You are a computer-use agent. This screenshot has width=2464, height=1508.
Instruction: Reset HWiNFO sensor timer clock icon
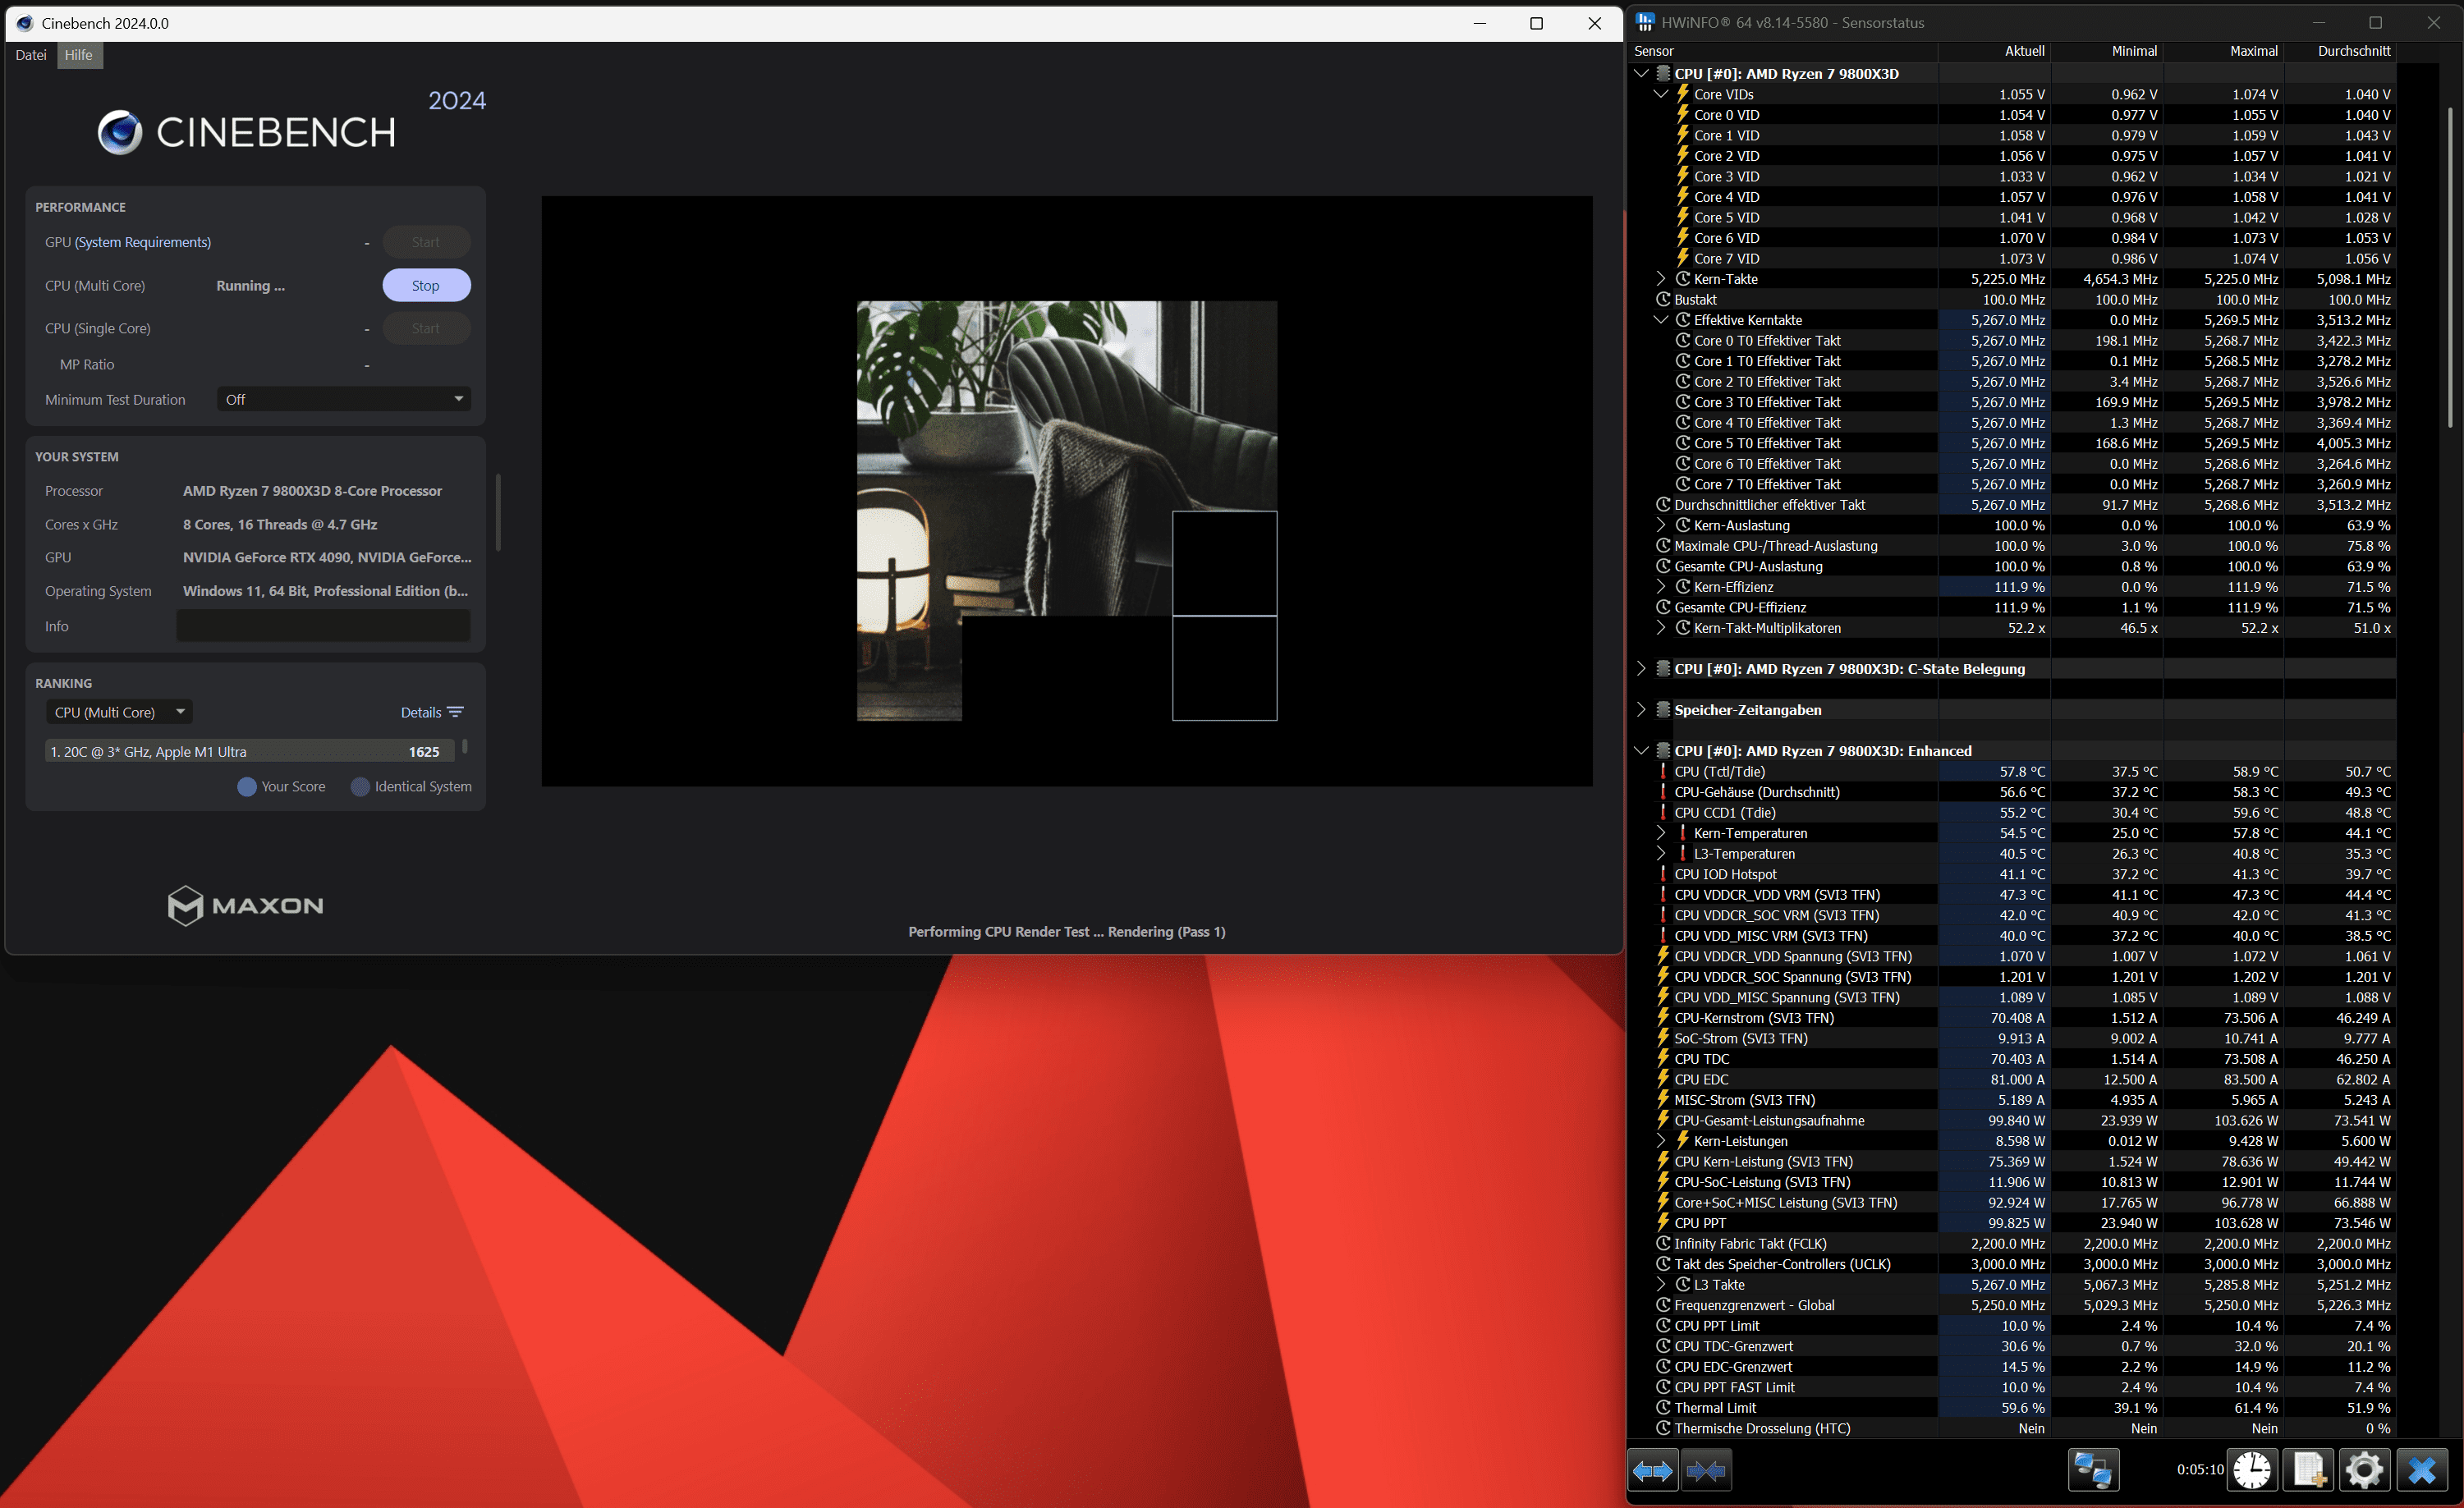pos(2252,1470)
